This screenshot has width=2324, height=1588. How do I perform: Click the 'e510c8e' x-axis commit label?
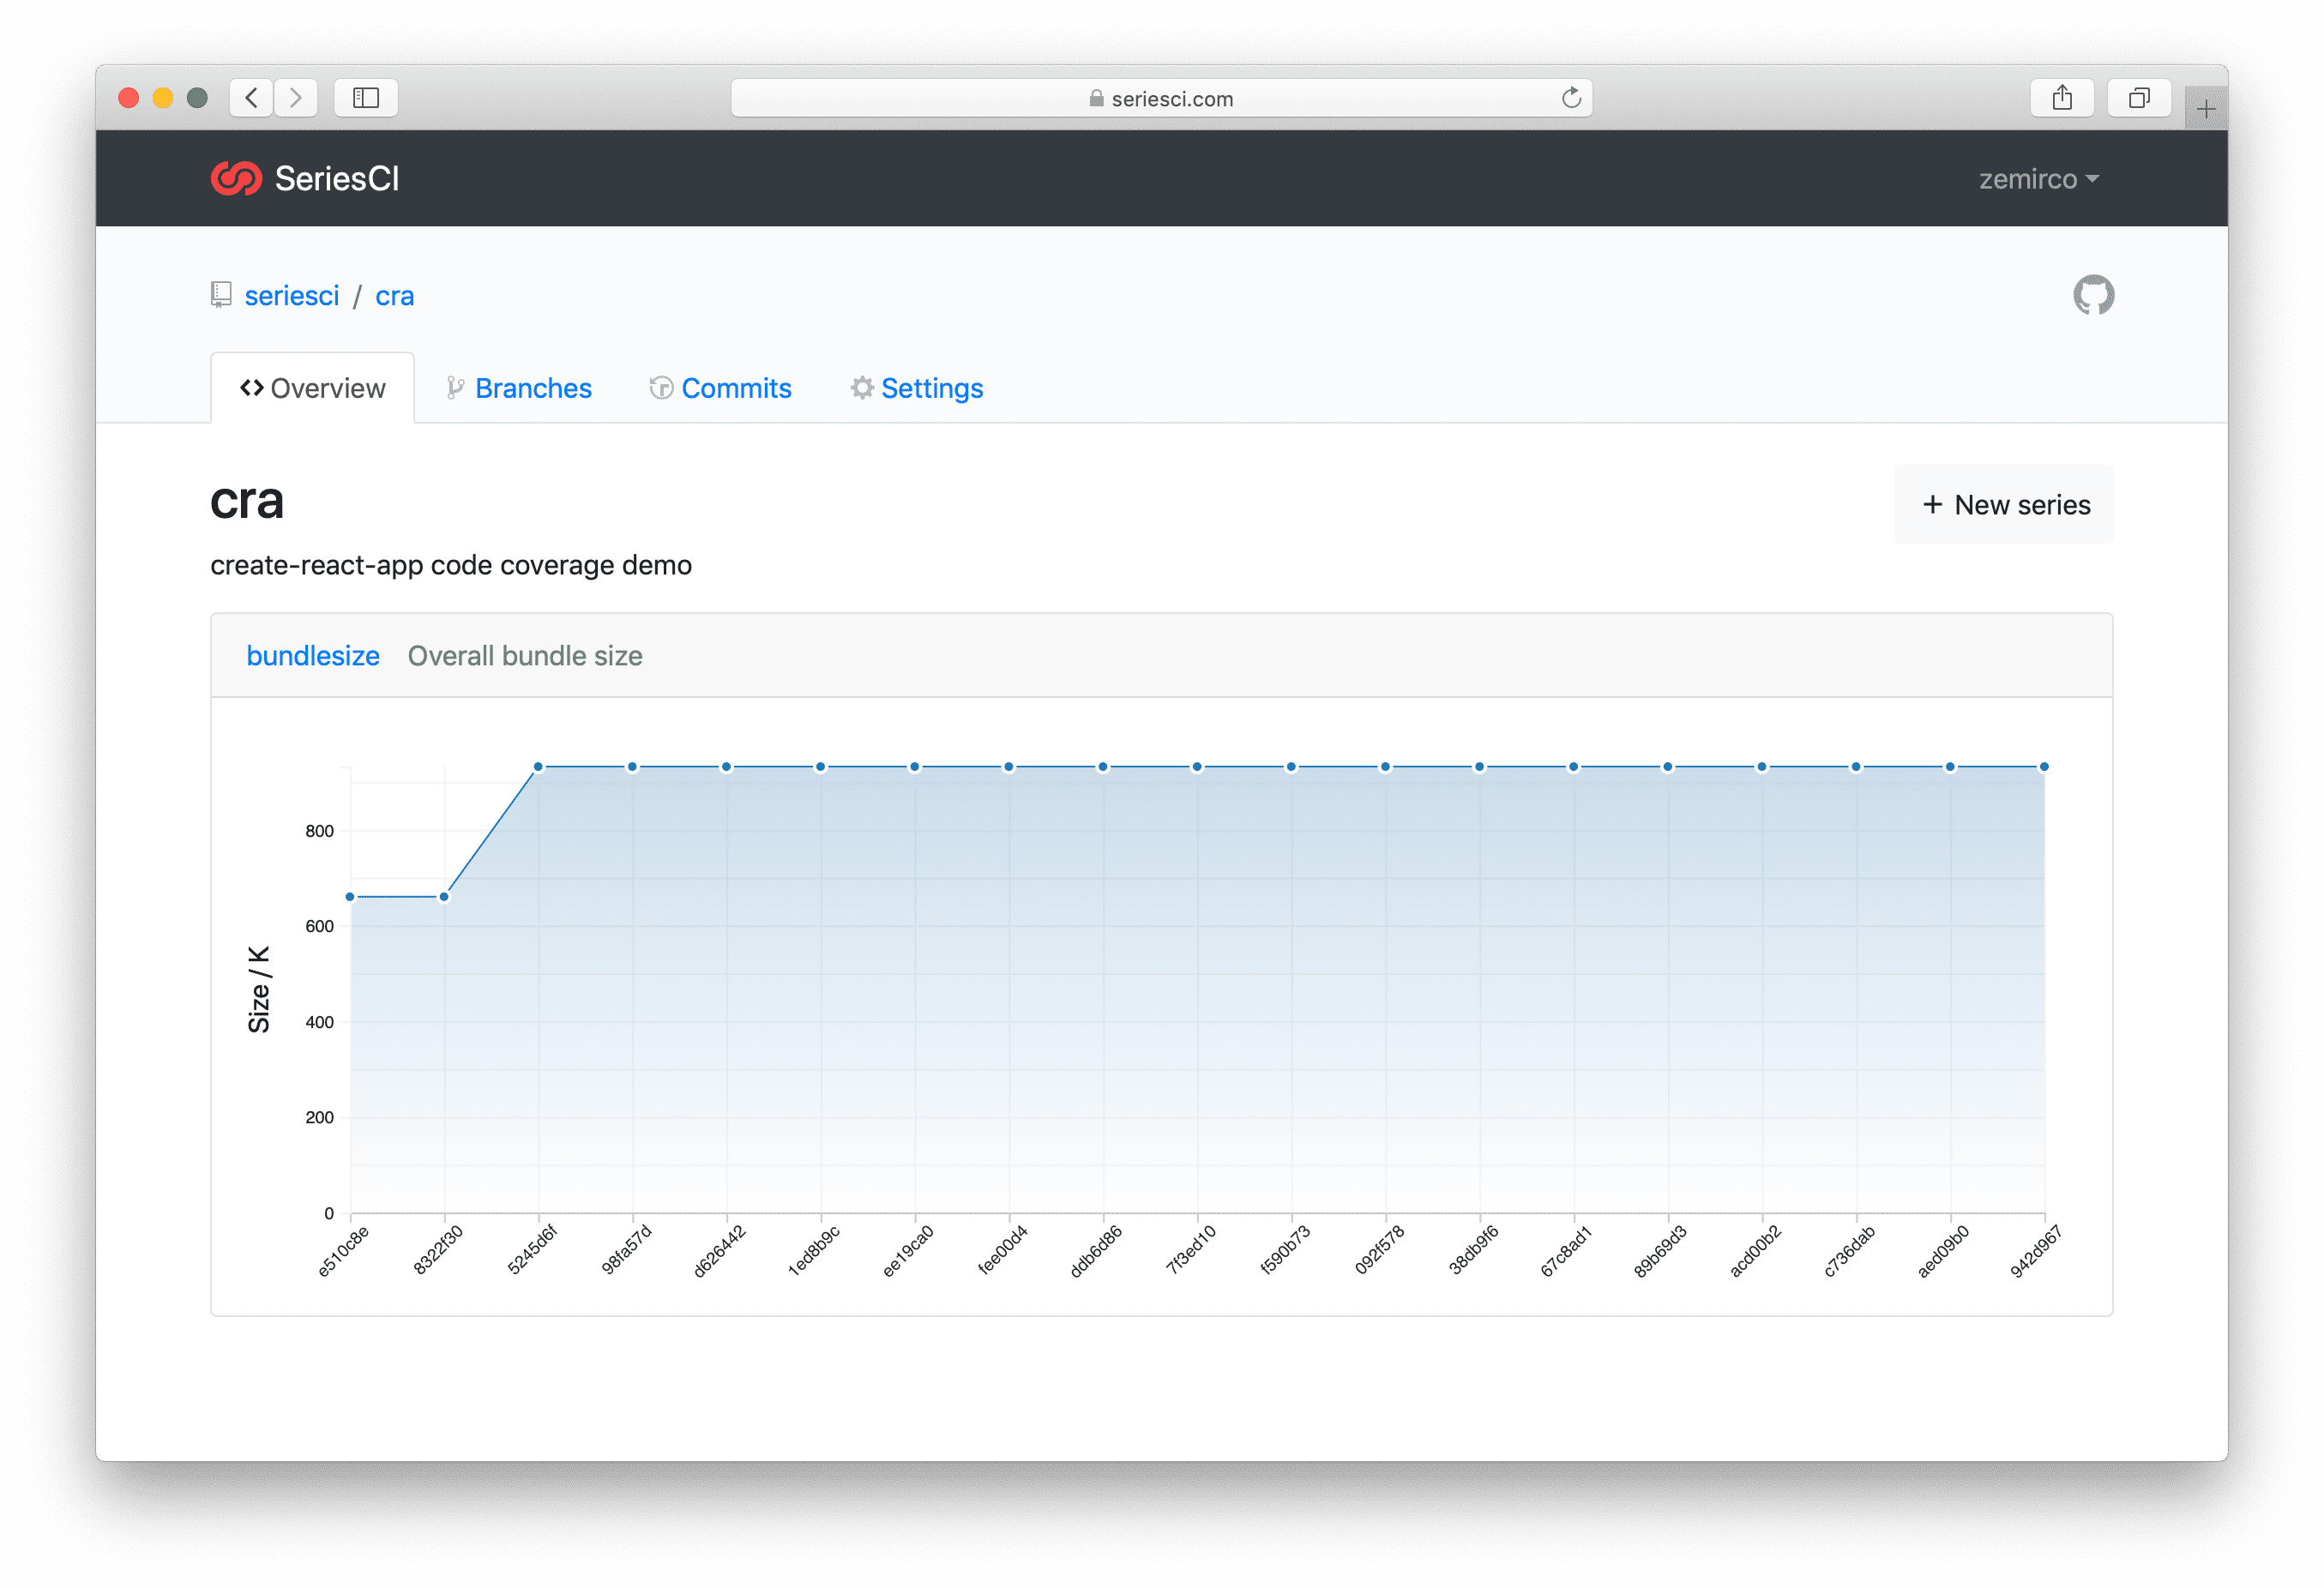click(x=343, y=1251)
